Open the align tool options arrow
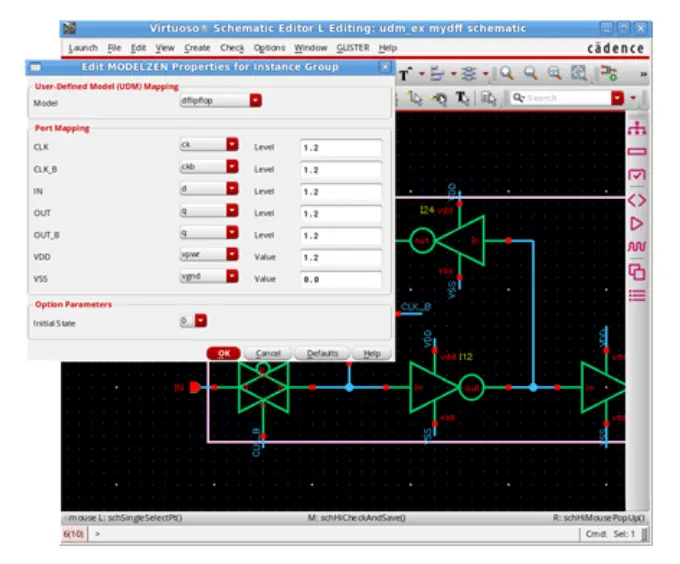680x564 pixels. 454,74
